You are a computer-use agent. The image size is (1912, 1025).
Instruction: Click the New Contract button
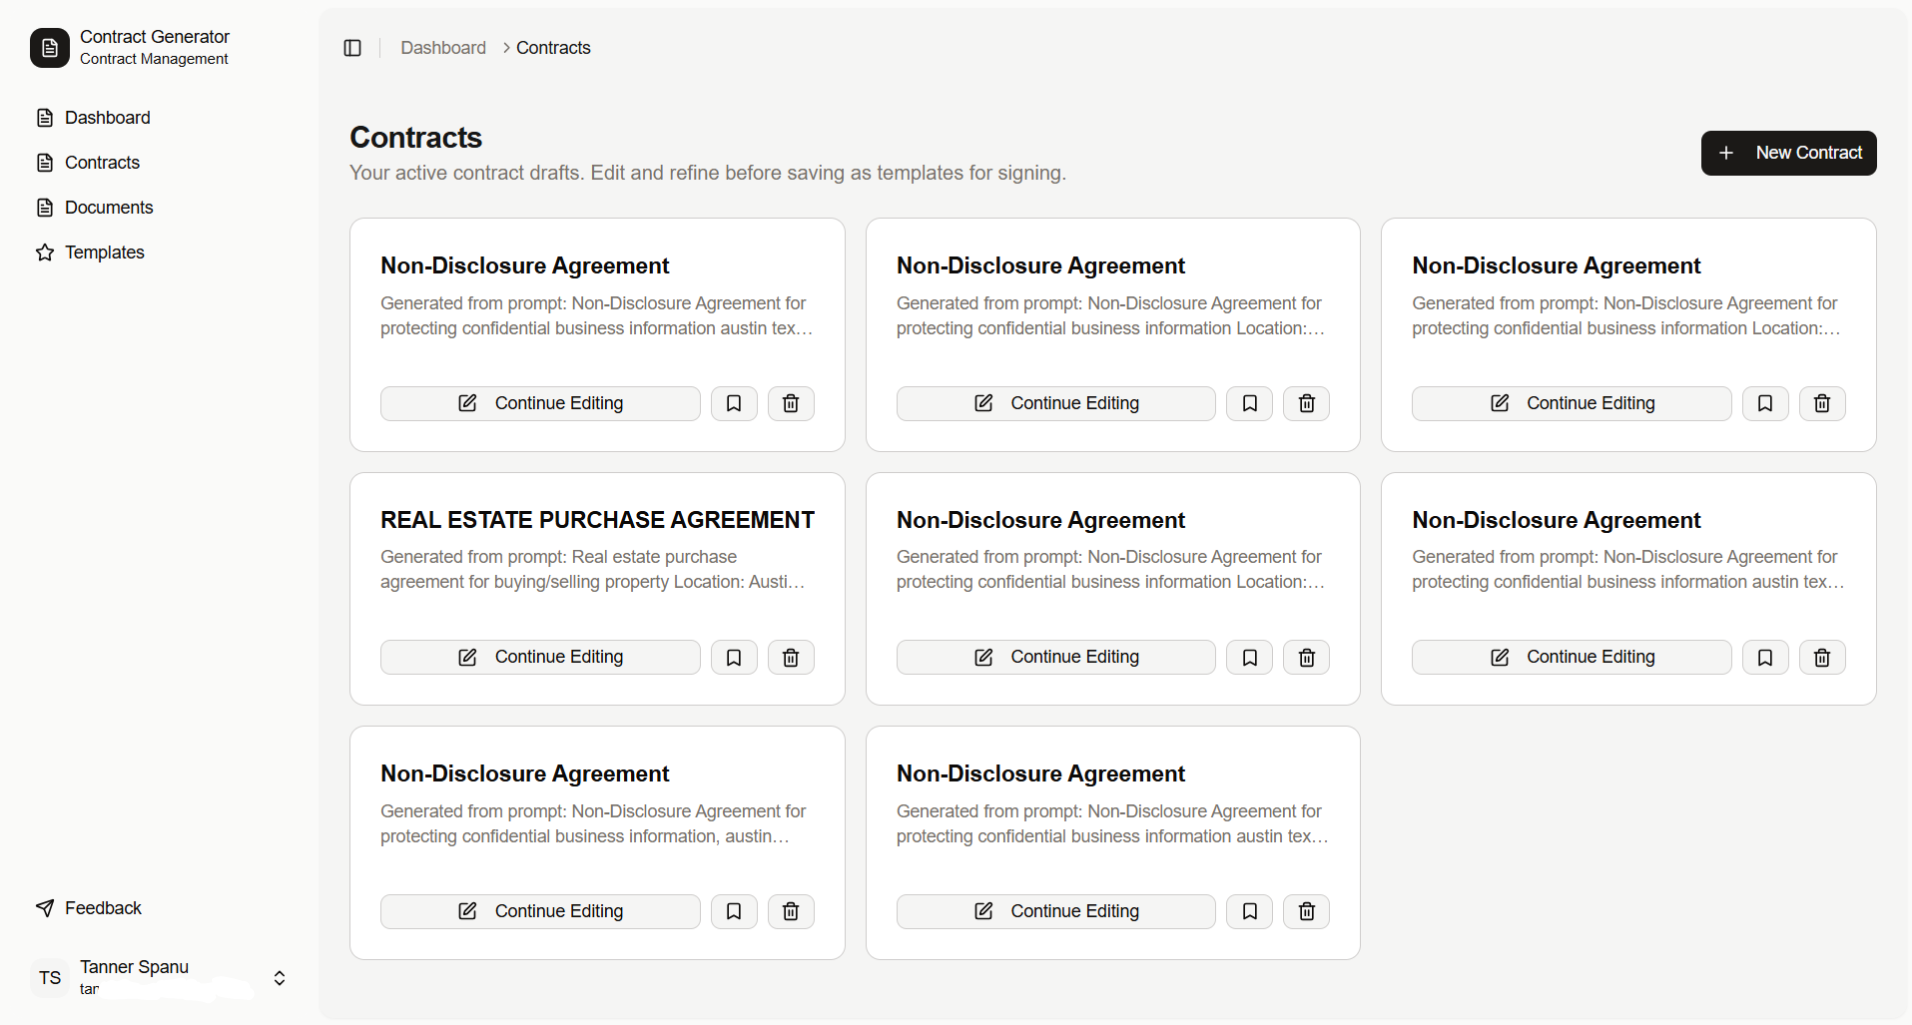tap(1788, 153)
